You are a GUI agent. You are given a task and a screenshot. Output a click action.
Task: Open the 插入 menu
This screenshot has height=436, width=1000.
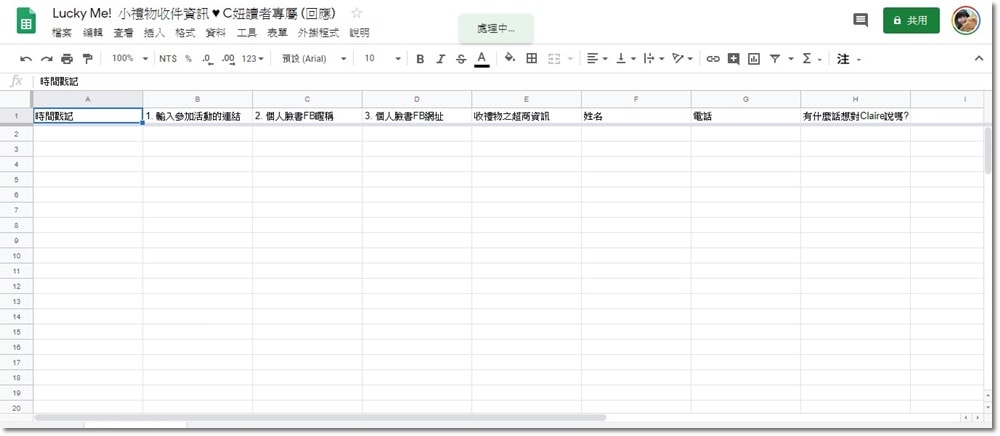click(154, 33)
